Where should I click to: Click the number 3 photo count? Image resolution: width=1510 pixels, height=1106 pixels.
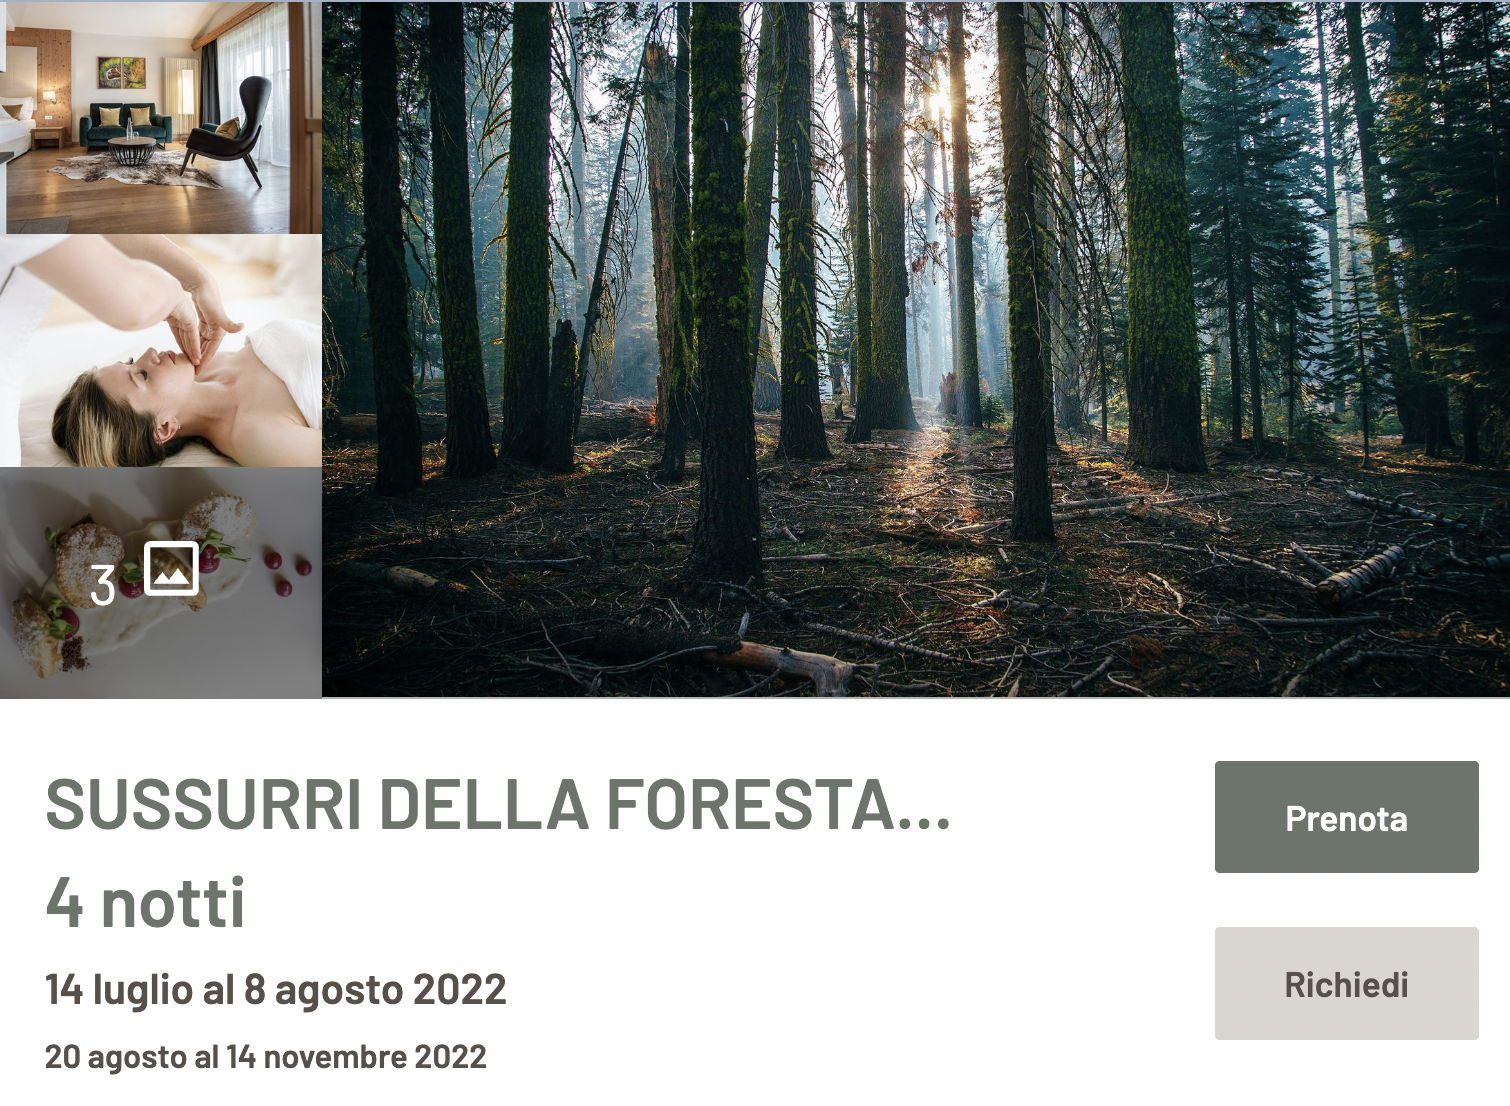(102, 584)
